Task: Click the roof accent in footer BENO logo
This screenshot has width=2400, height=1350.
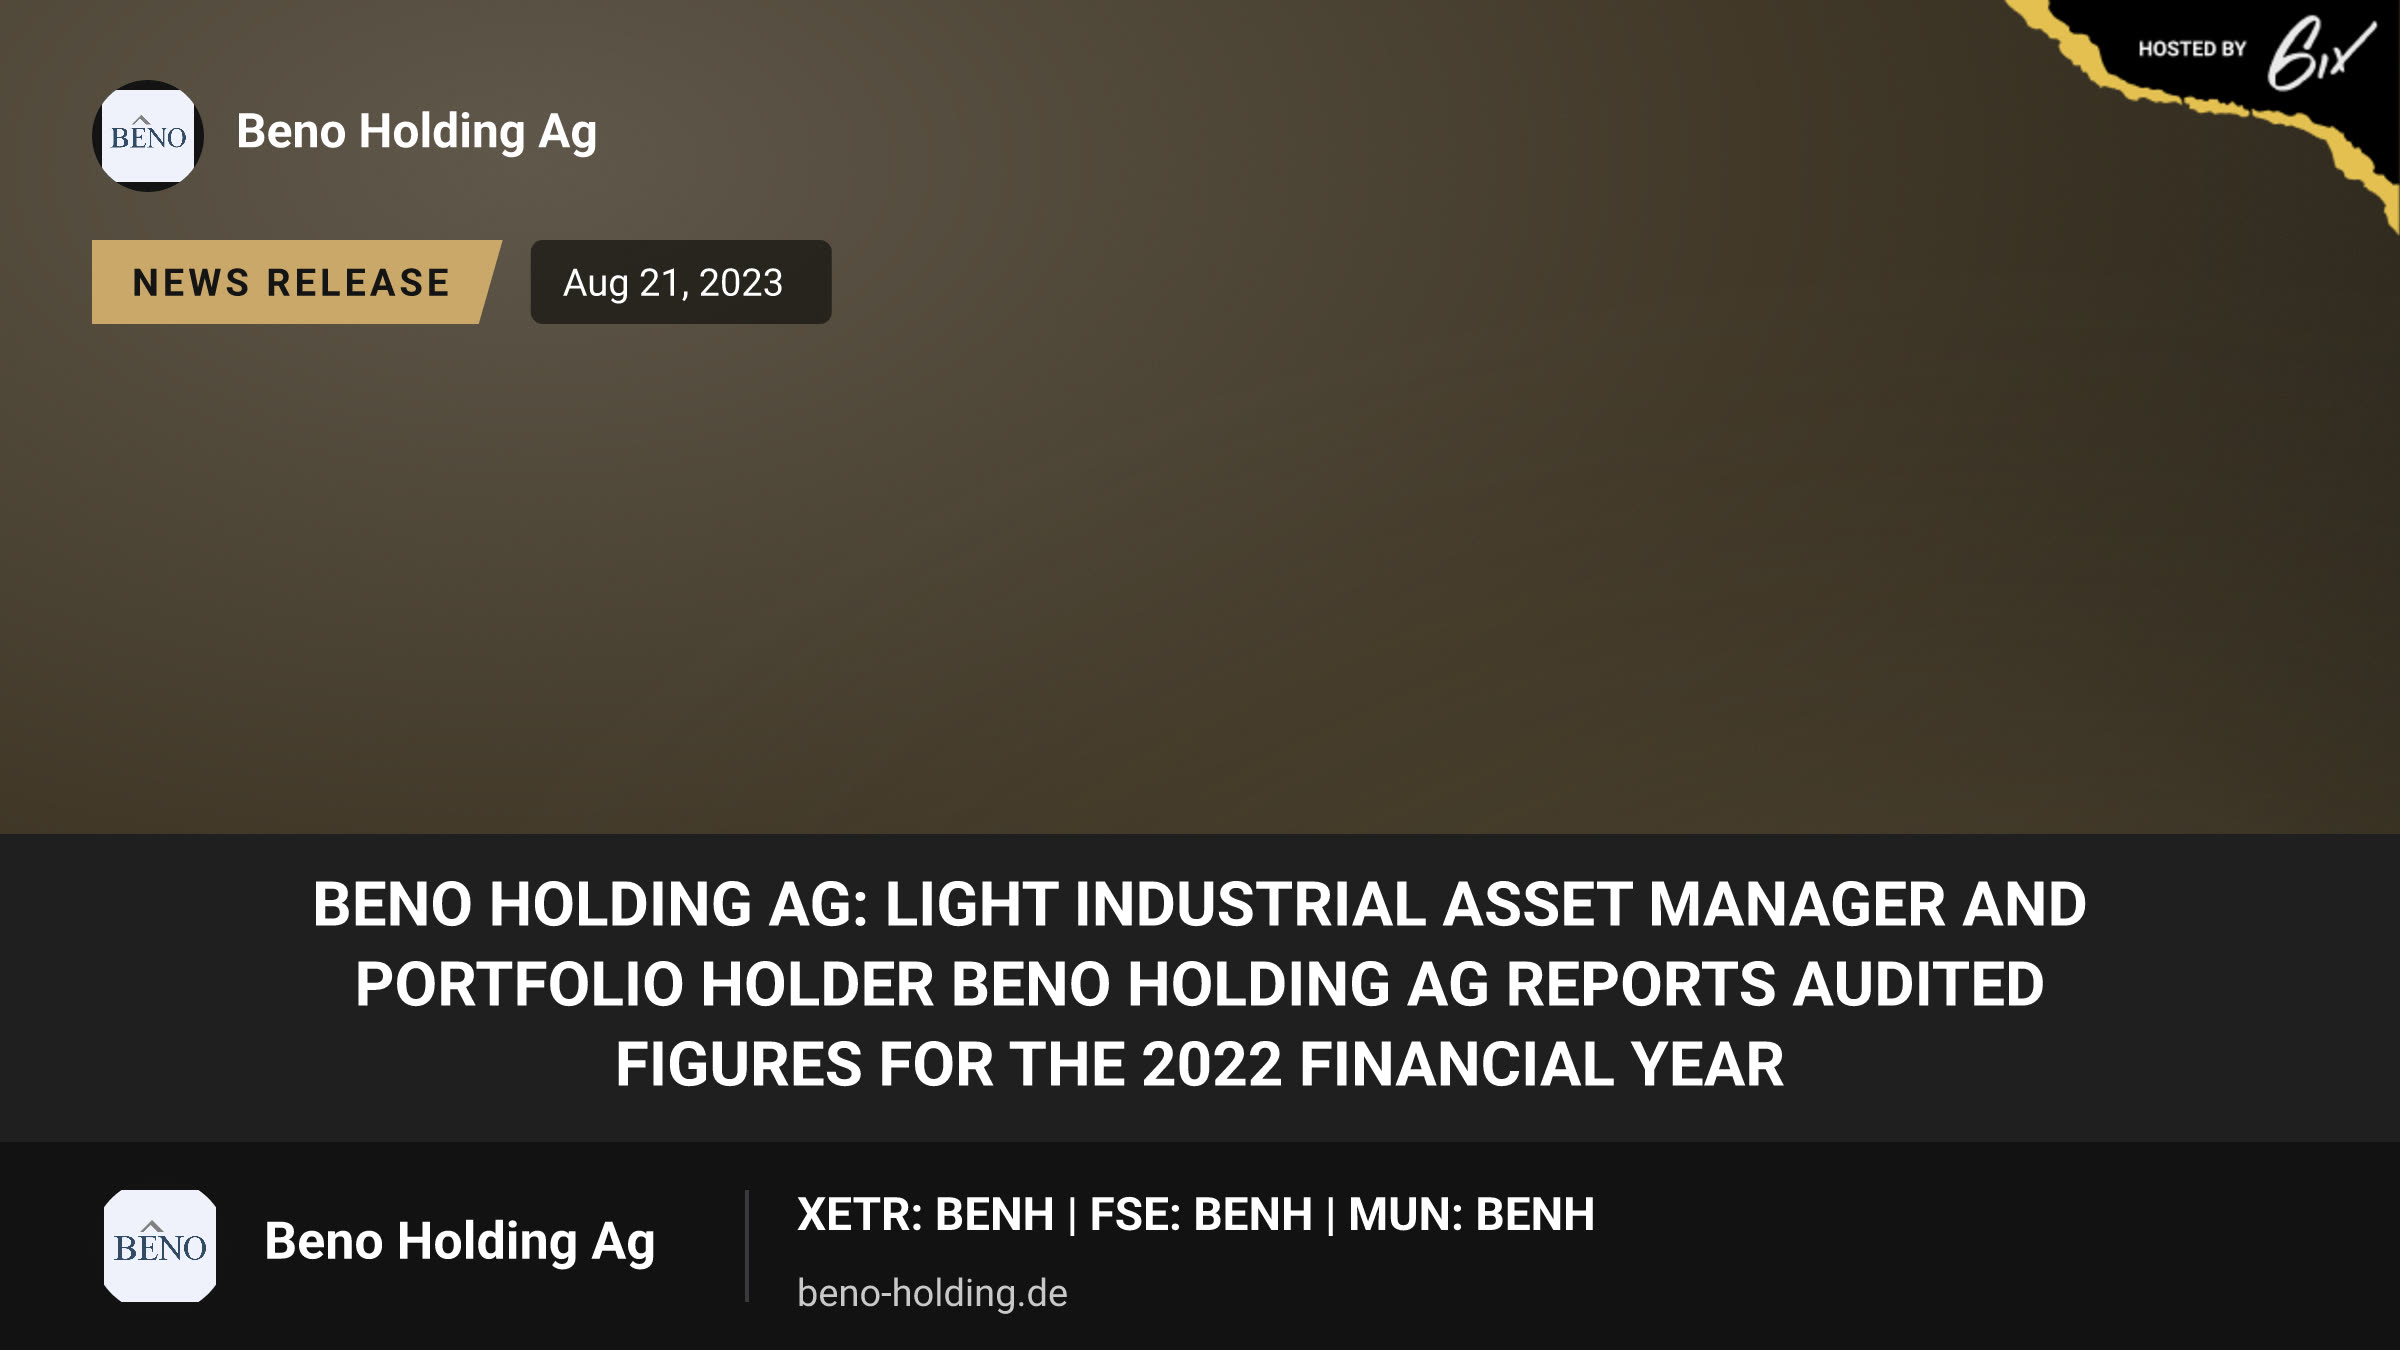Action: 152,1225
